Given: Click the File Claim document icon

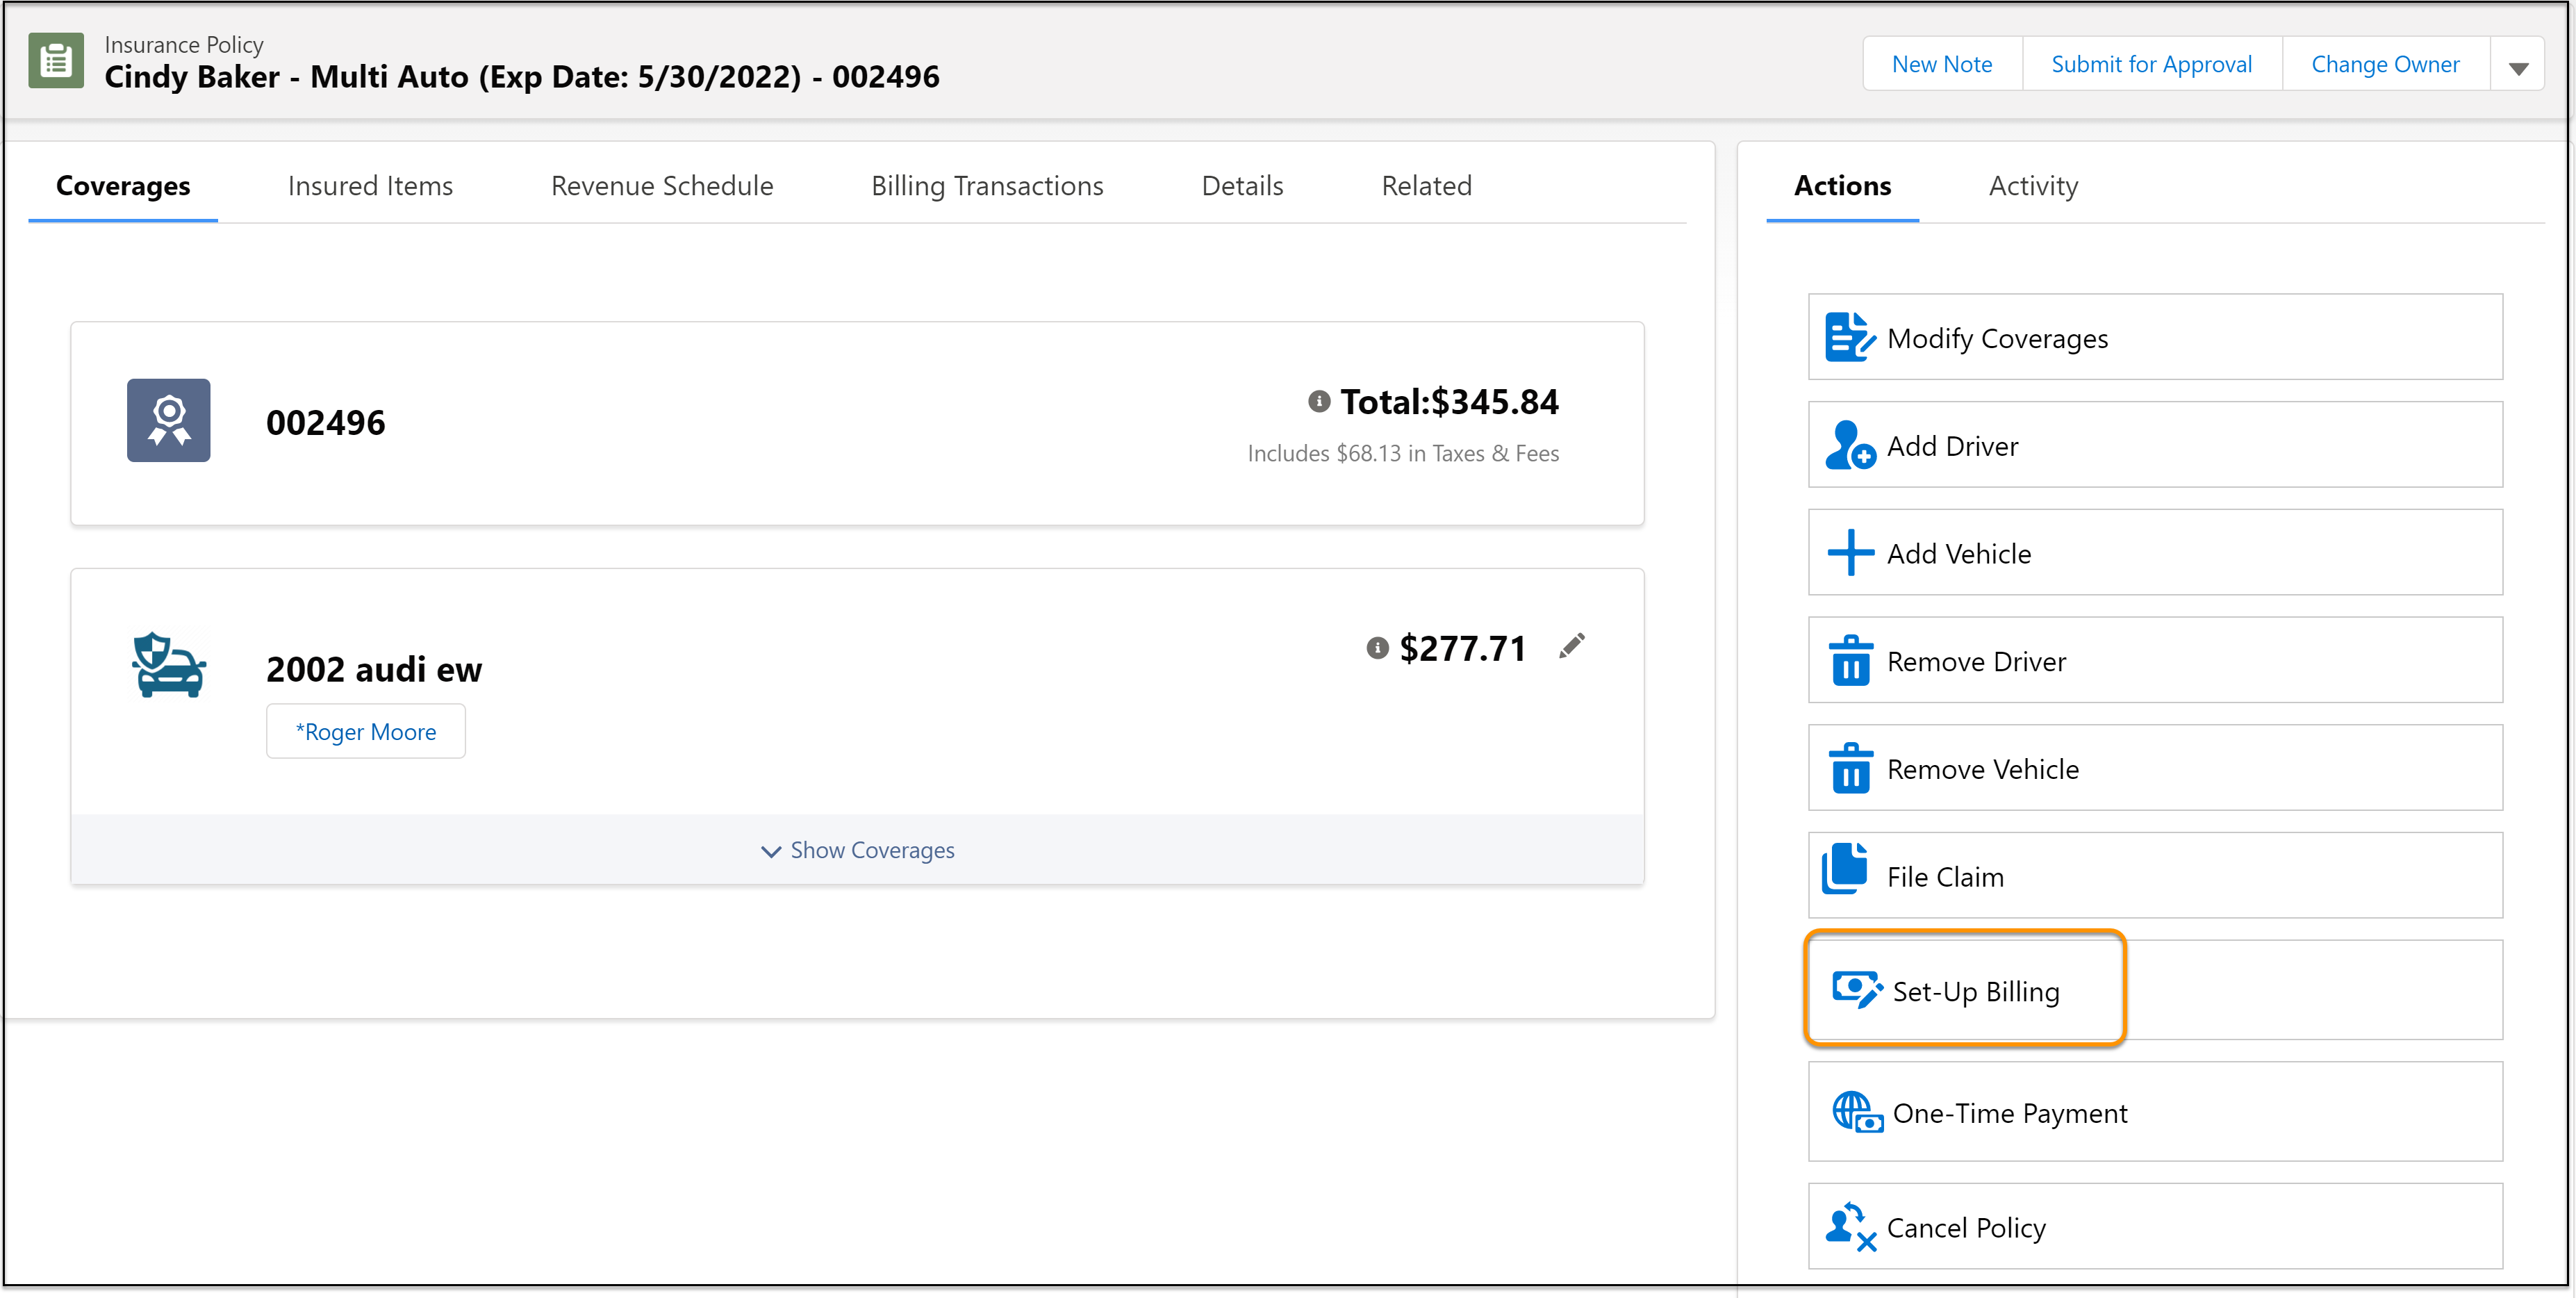Looking at the screenshot, I should [1845, 868].
